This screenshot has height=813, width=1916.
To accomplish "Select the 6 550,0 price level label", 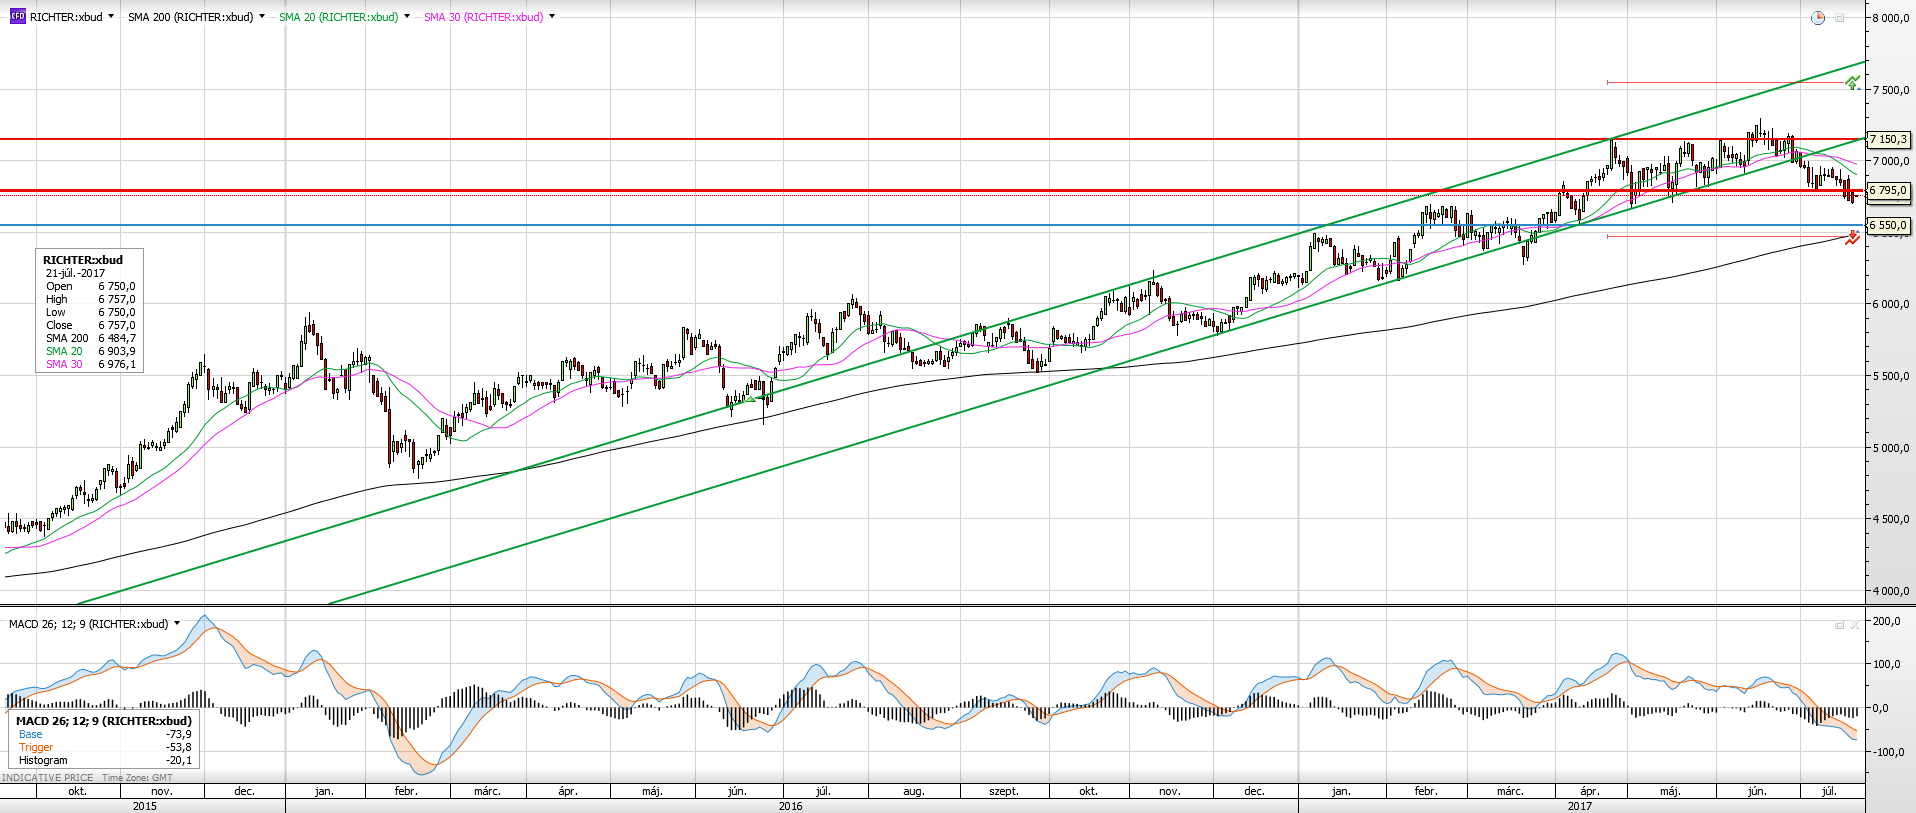I will point(1888,226).
